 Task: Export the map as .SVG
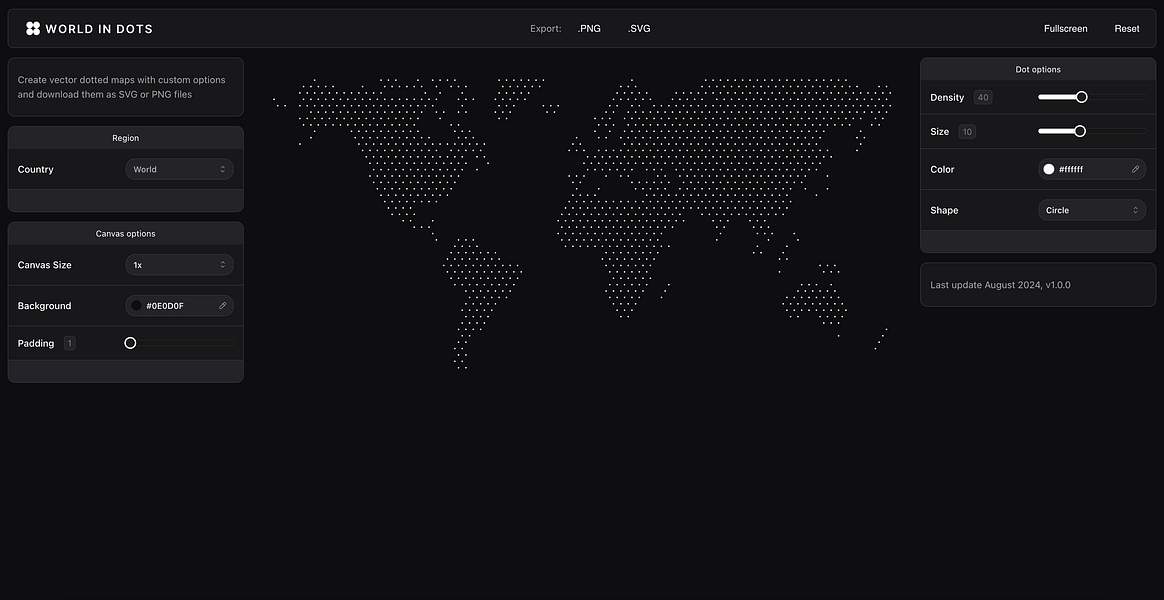click(x=639, y=28)
